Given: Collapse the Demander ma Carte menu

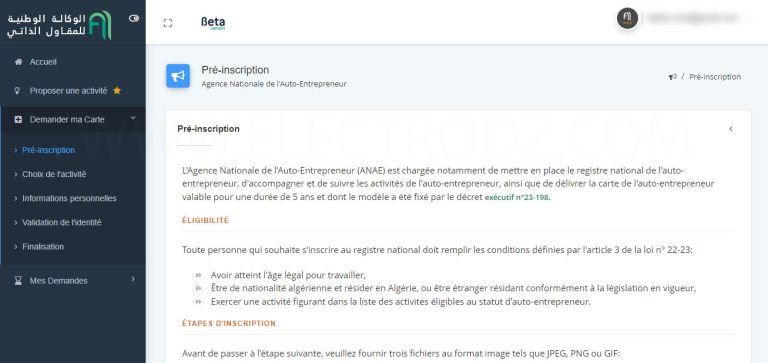Looking at the screenshot, I should click(x=133, y=118).
